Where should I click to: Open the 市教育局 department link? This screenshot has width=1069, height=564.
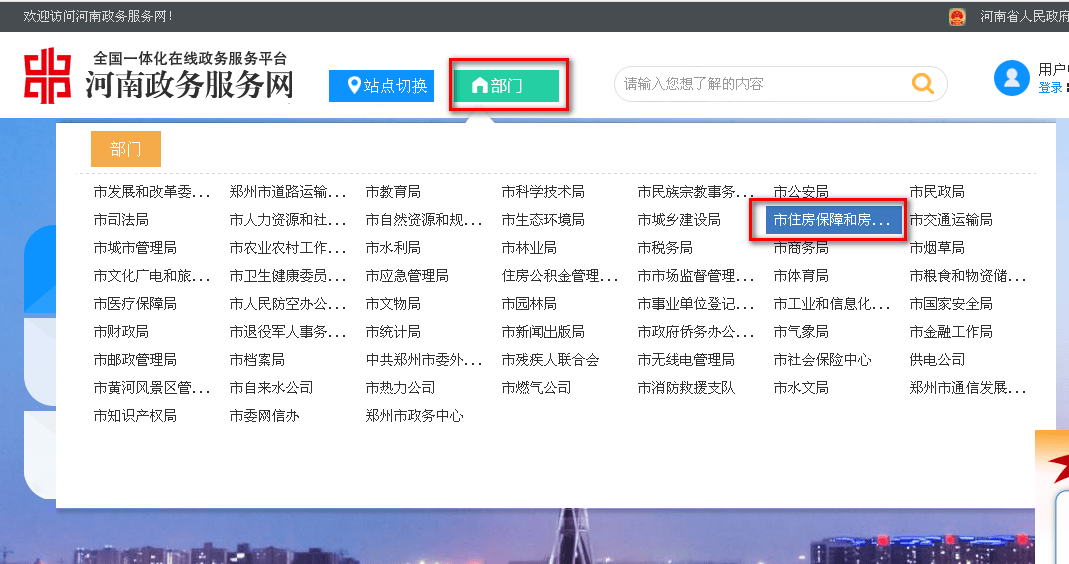[393, 192]
